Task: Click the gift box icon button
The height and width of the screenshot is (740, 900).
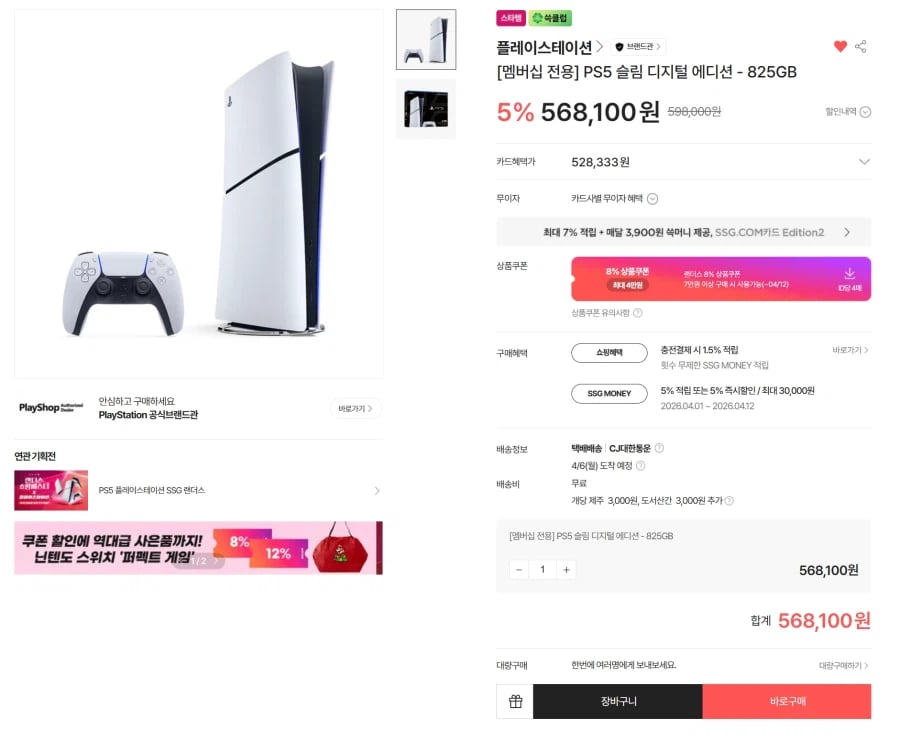Action: tap(515, 701)
